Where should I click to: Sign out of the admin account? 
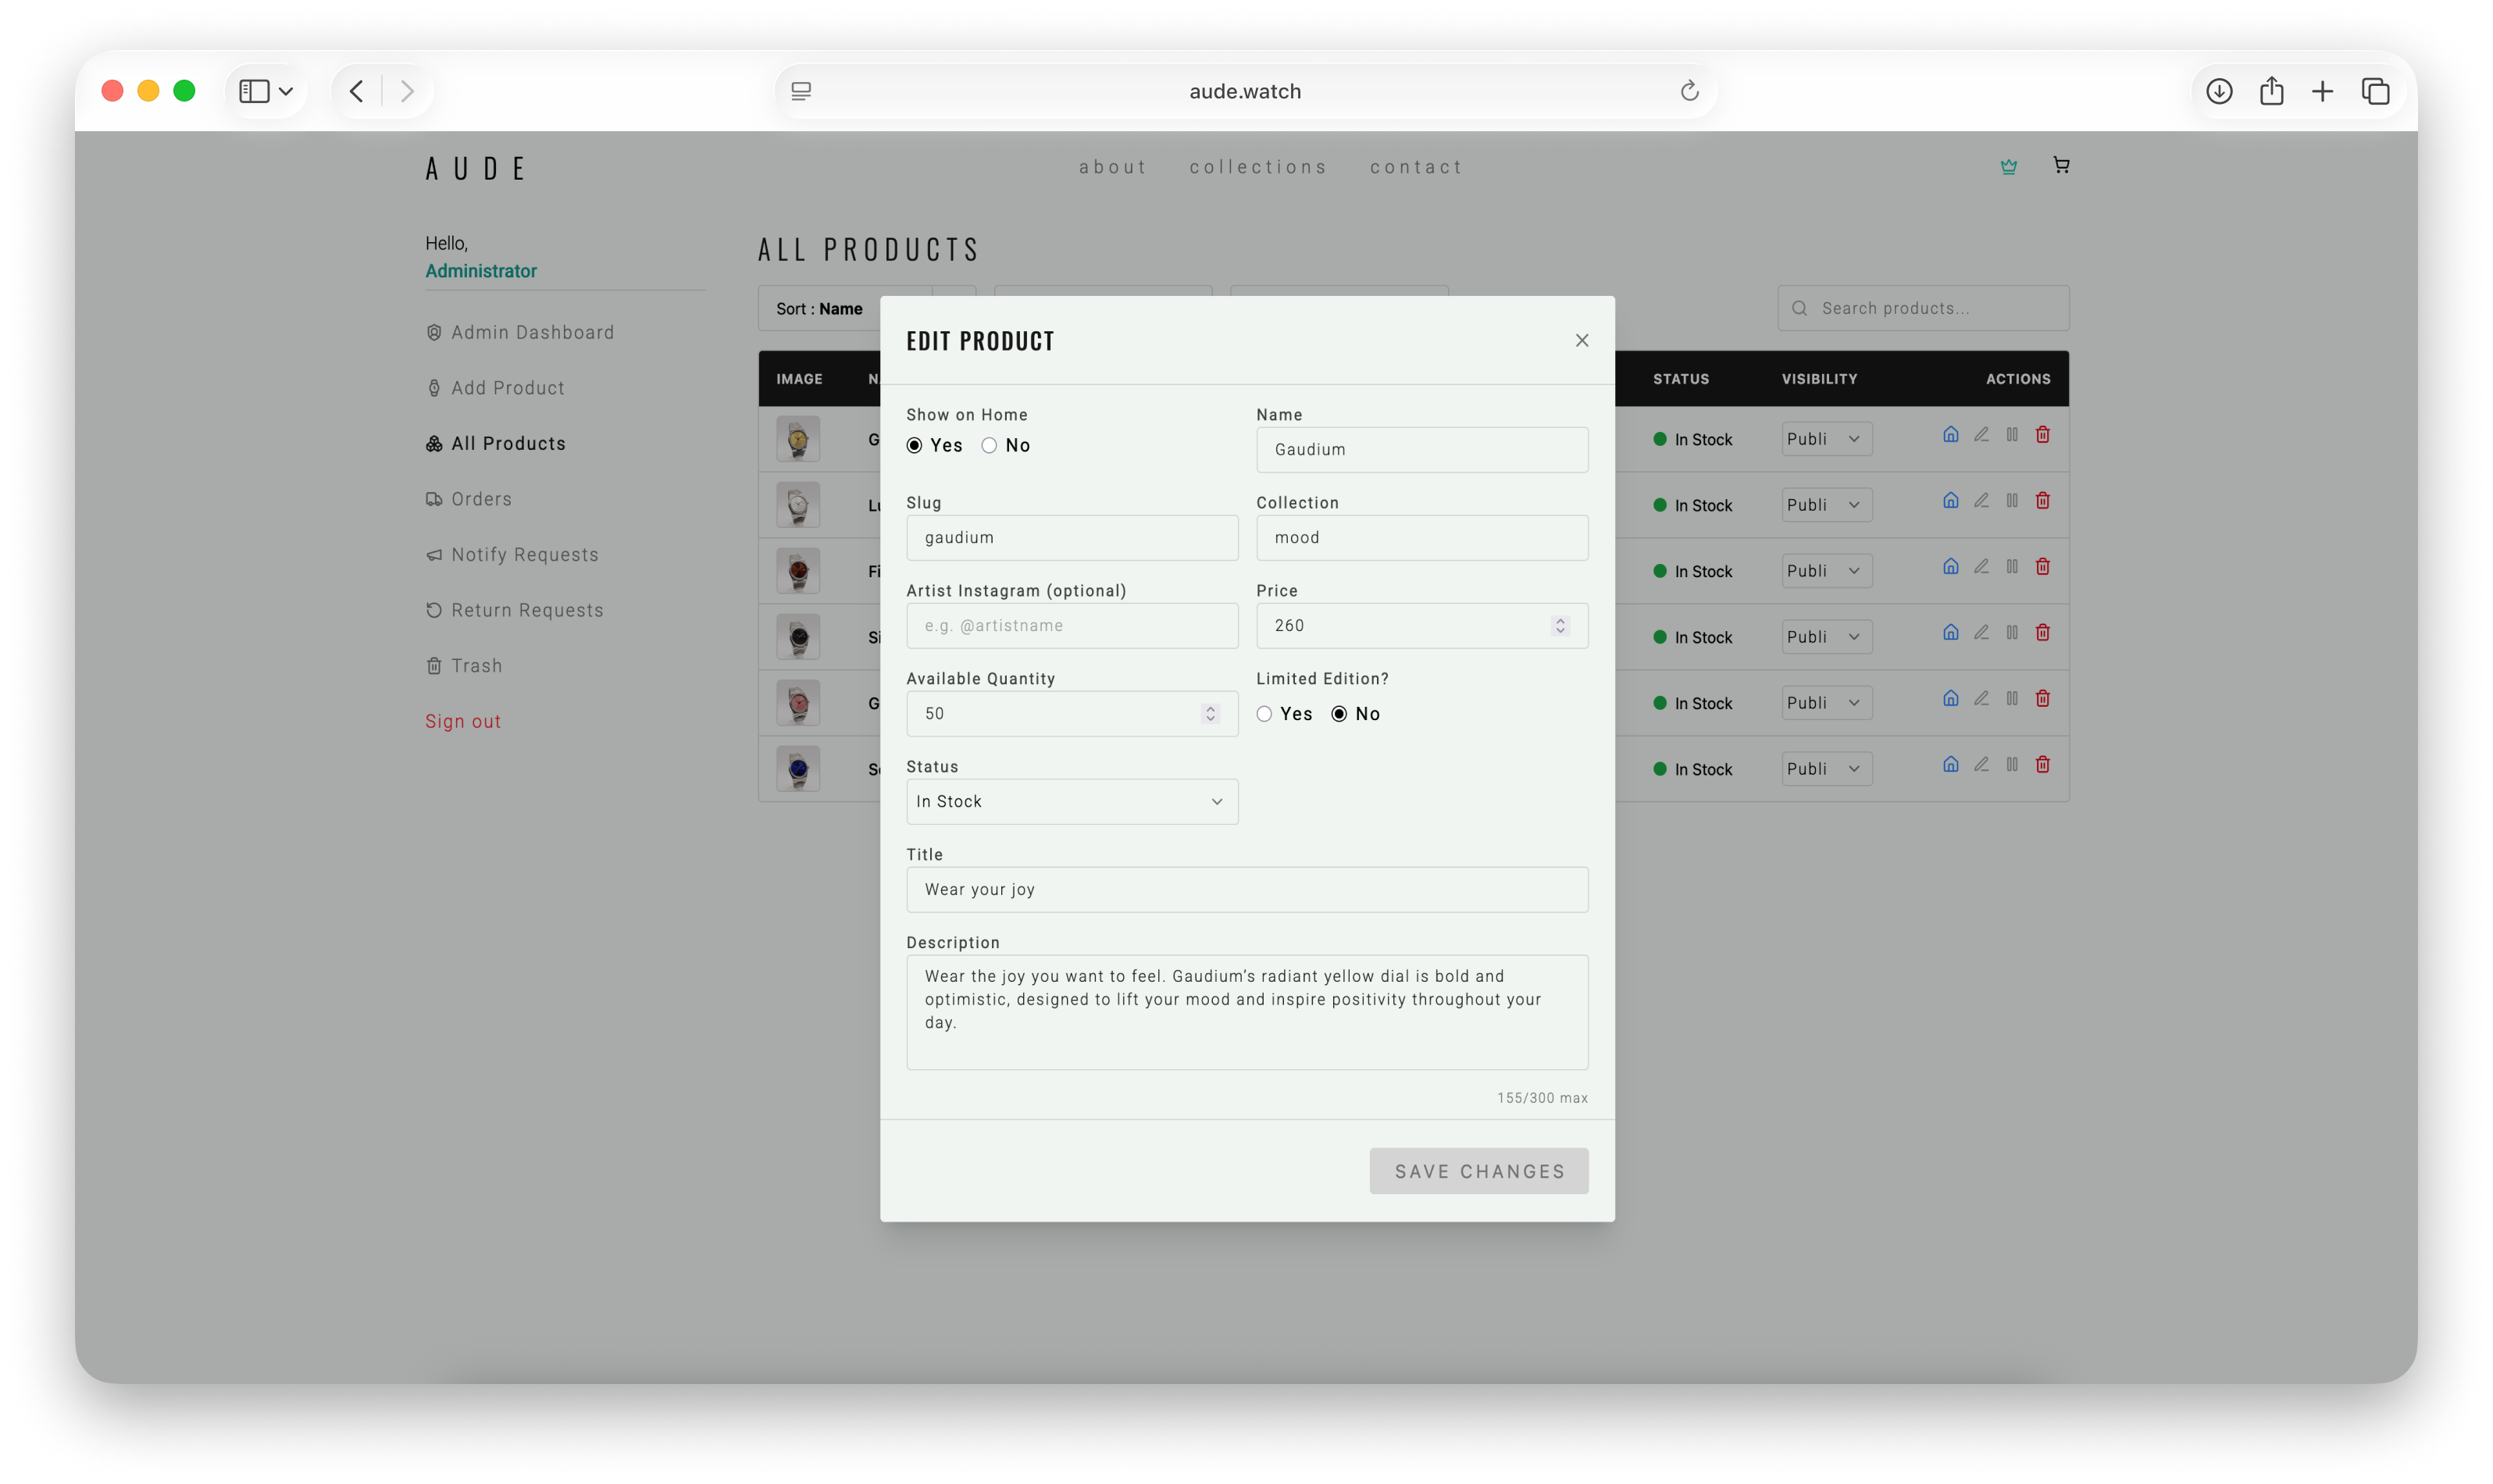coord(463,720)
